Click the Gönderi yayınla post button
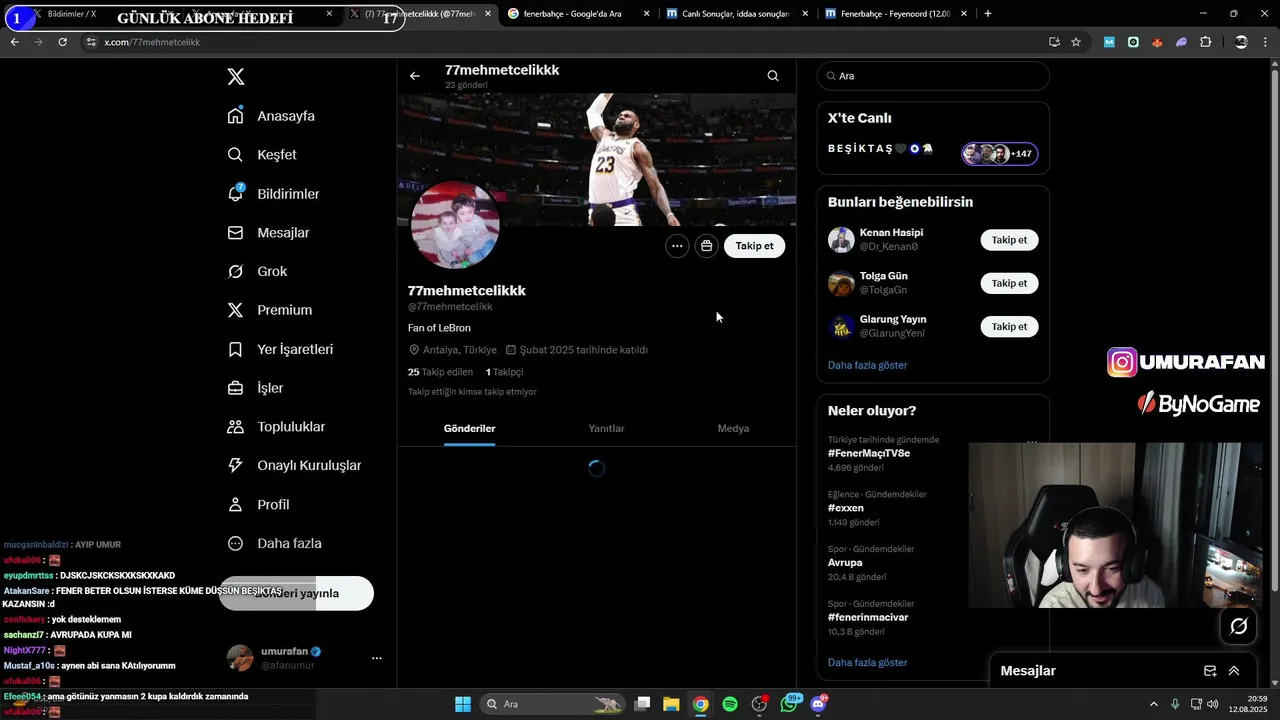 tap(296, 593)
